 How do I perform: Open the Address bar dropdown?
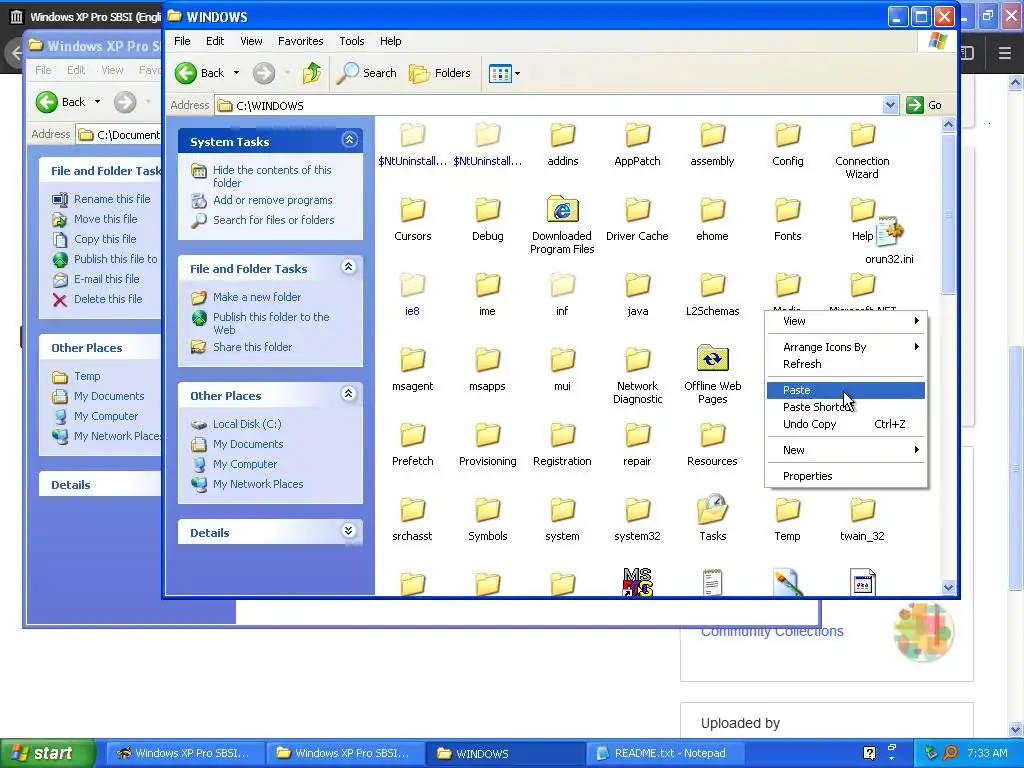click(889, 105)
